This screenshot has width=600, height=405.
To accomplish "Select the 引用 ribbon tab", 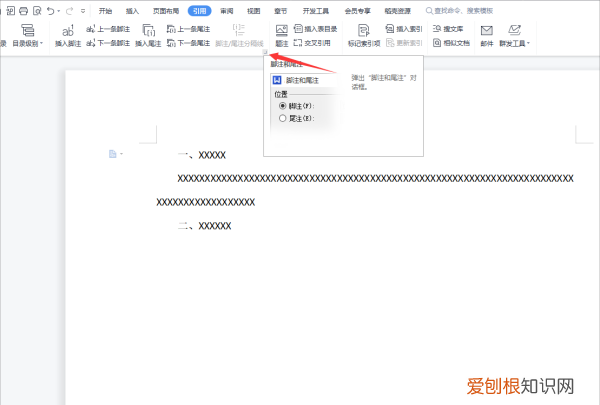I will (199, 11).
